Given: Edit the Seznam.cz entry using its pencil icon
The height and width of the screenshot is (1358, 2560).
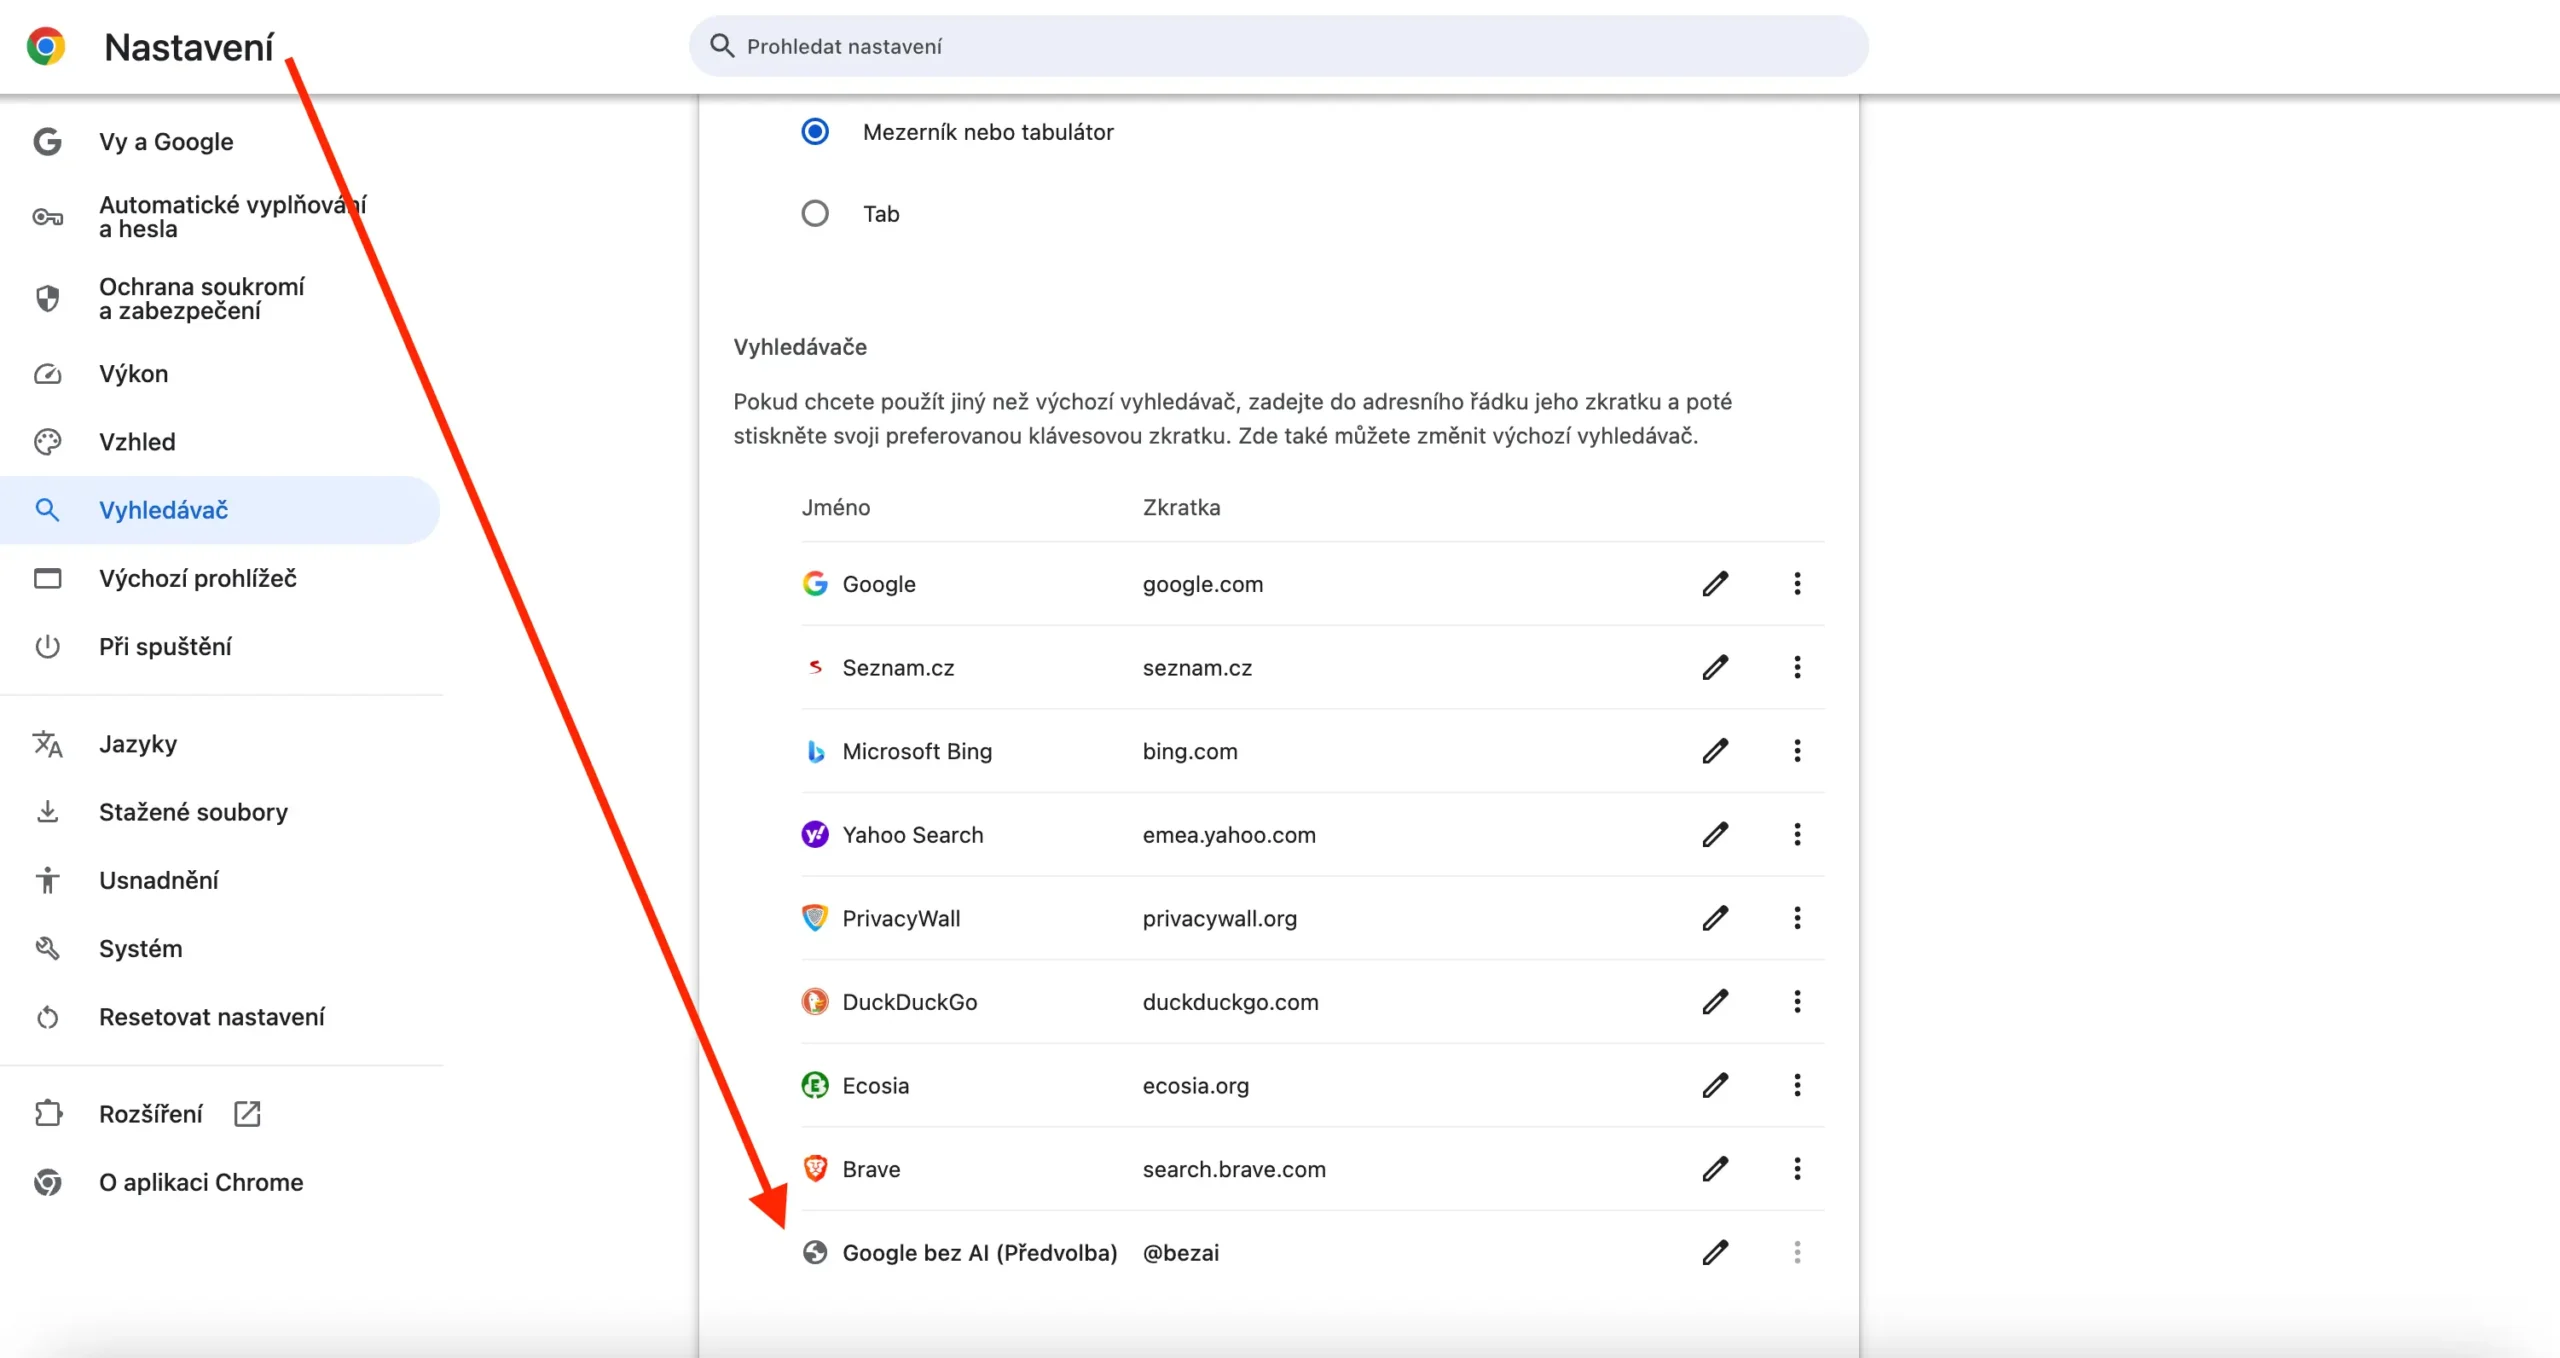Looking at the screenshot, I should pyautogui.click(x=1714, y=667).
